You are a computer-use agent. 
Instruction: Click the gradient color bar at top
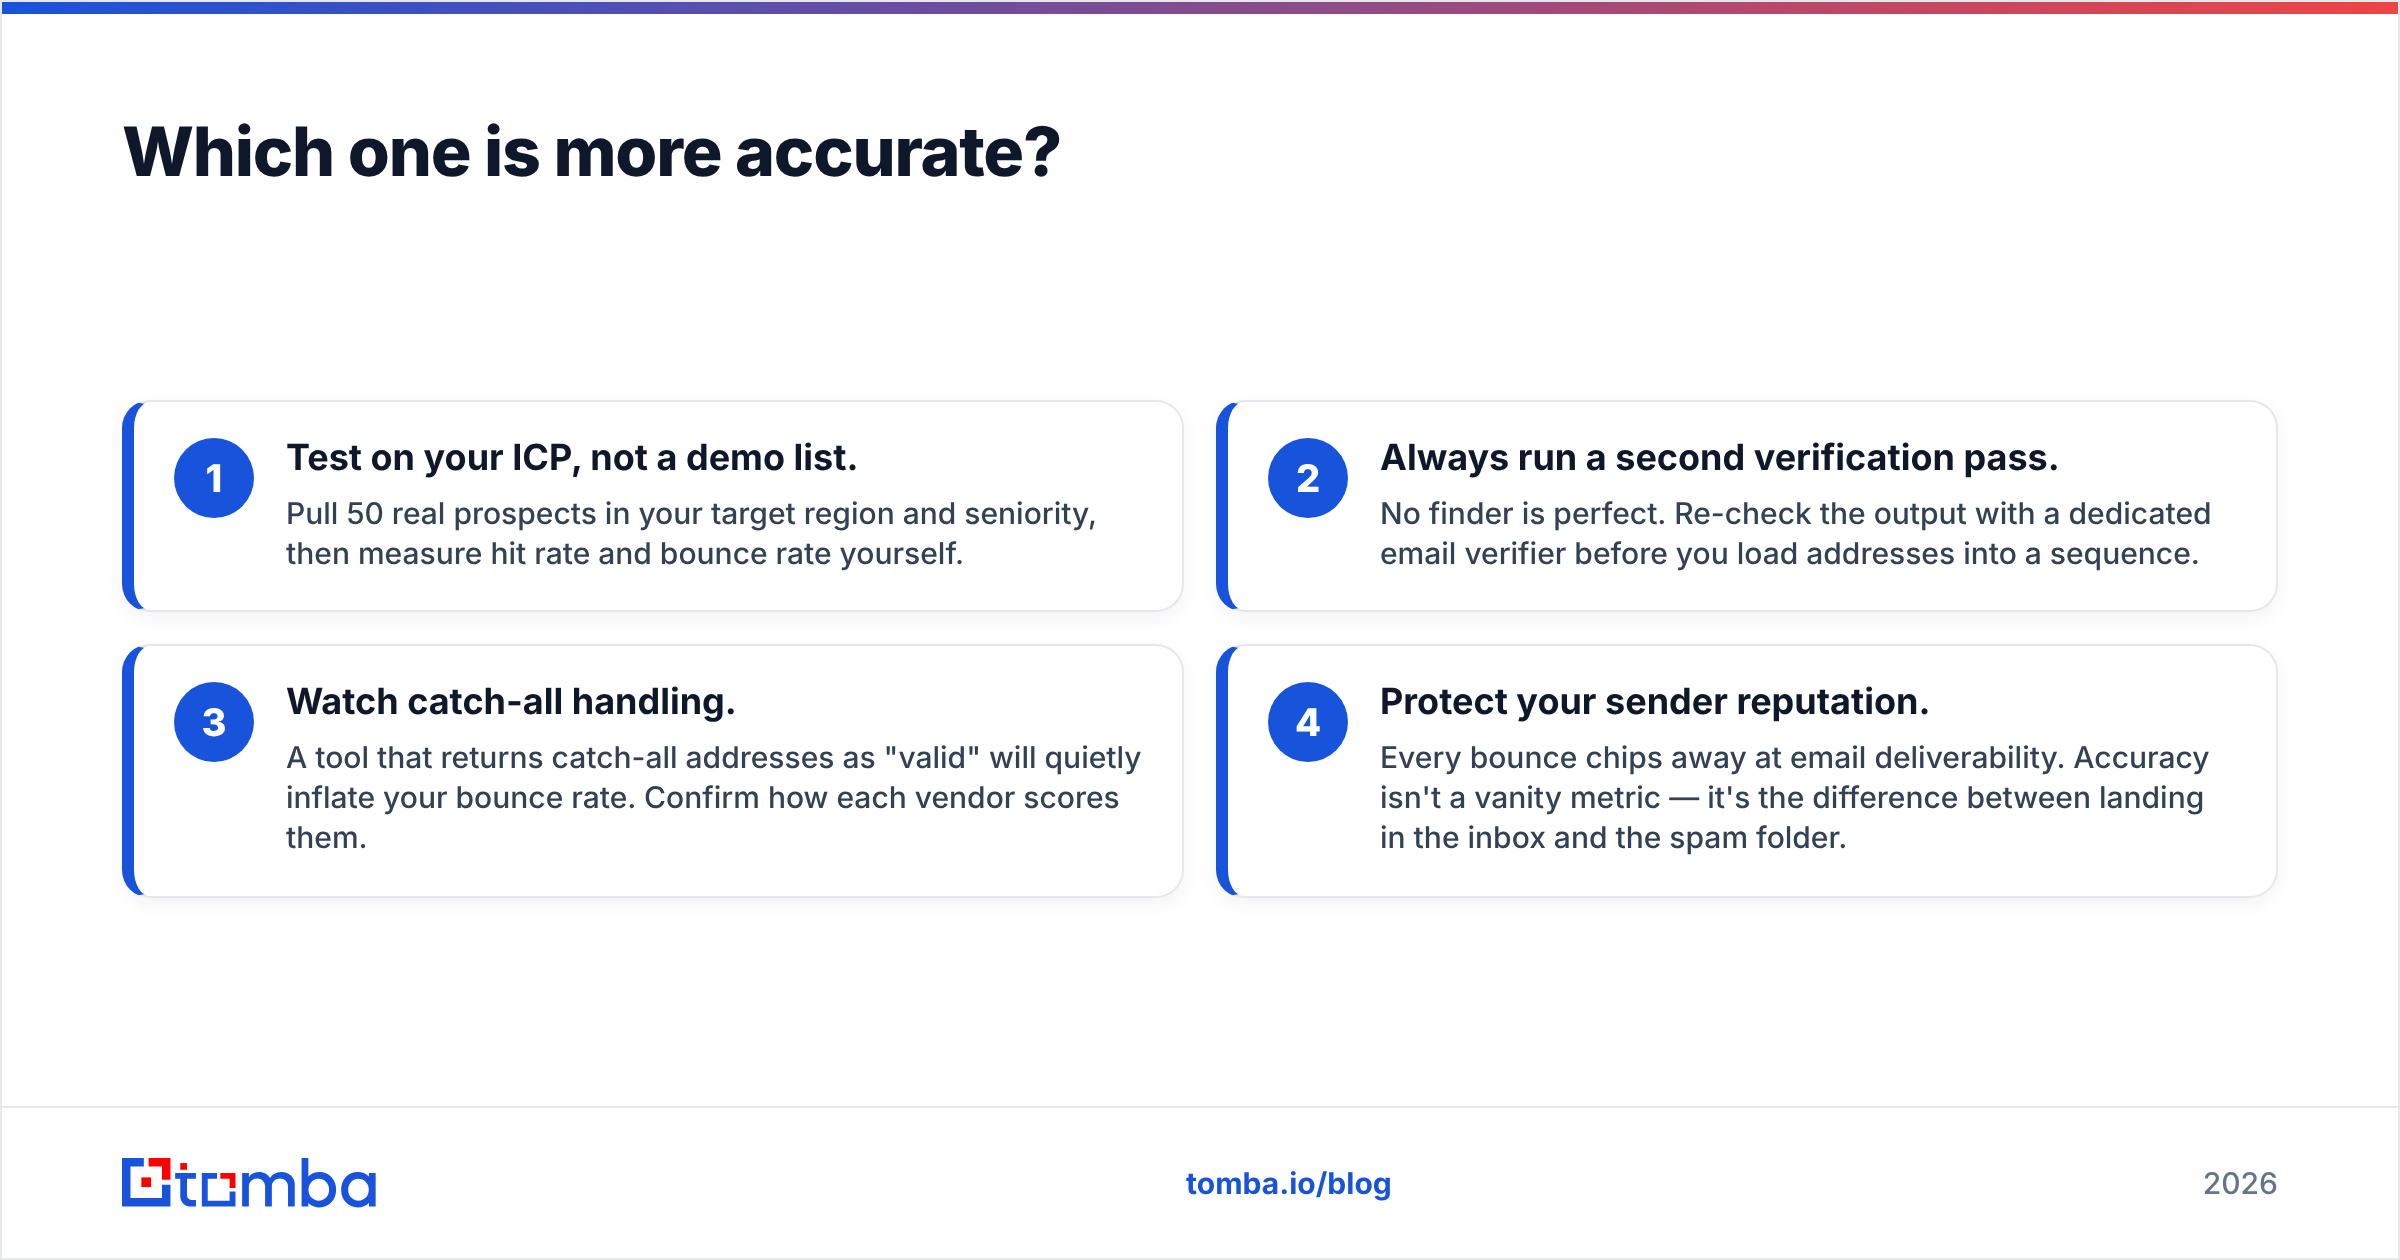coord(1200,7)
